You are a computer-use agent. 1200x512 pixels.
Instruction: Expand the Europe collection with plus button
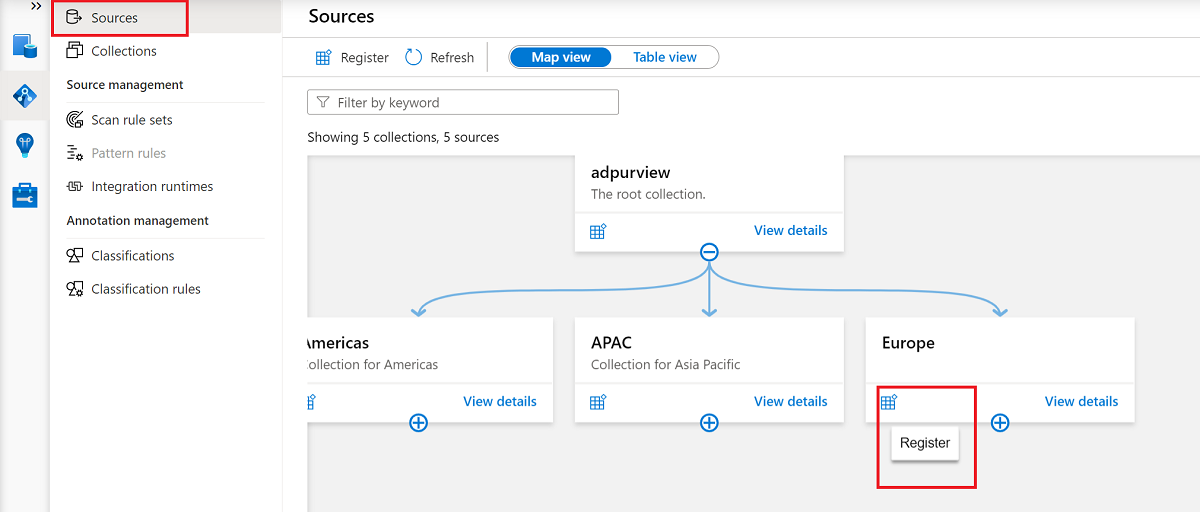(1000, 423)
